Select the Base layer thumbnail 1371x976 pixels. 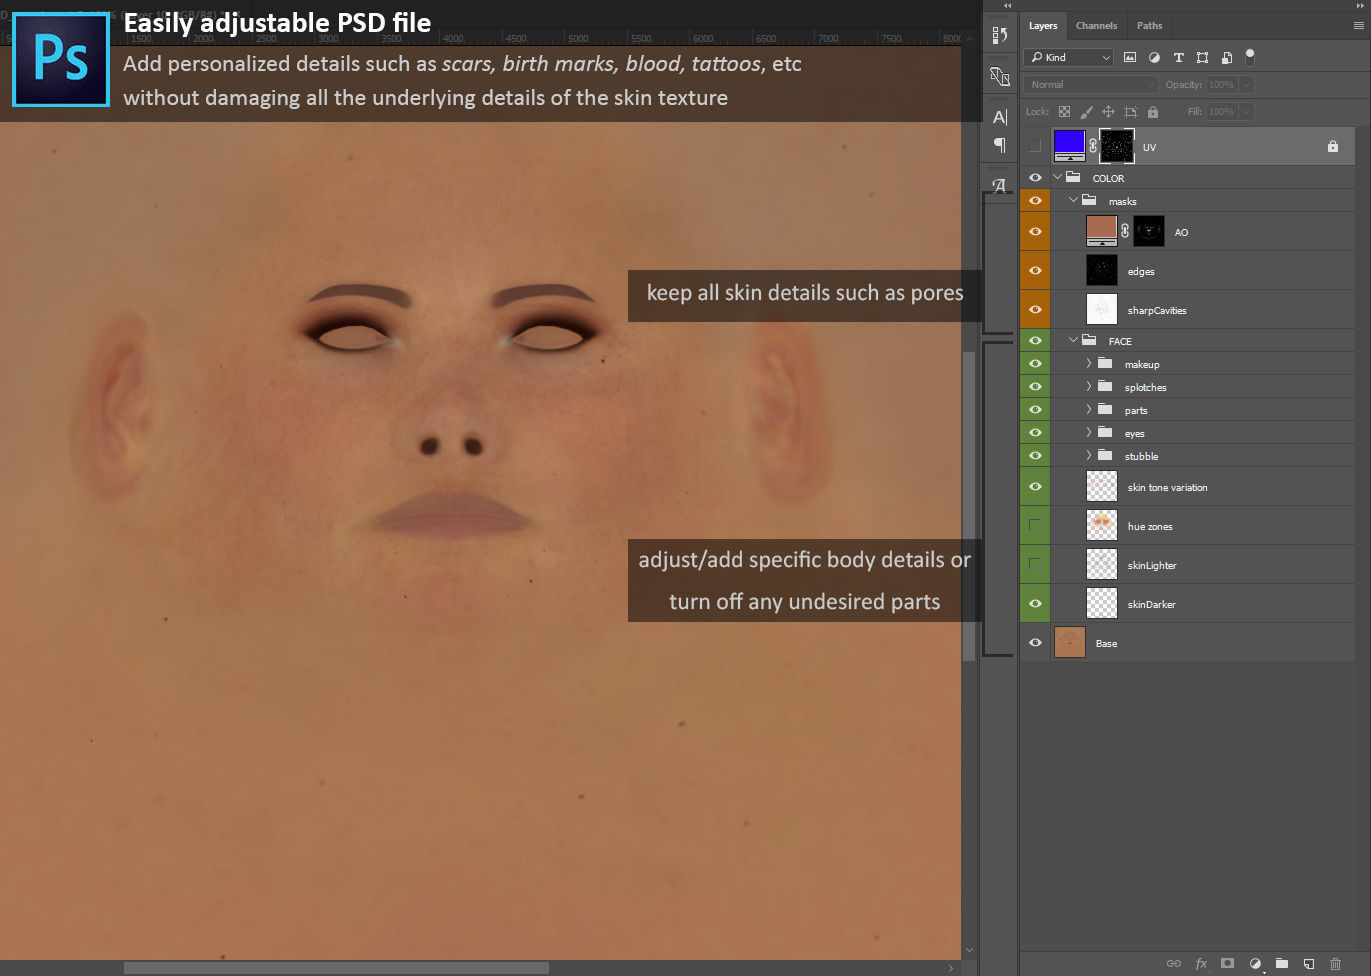pos(1070,642)
